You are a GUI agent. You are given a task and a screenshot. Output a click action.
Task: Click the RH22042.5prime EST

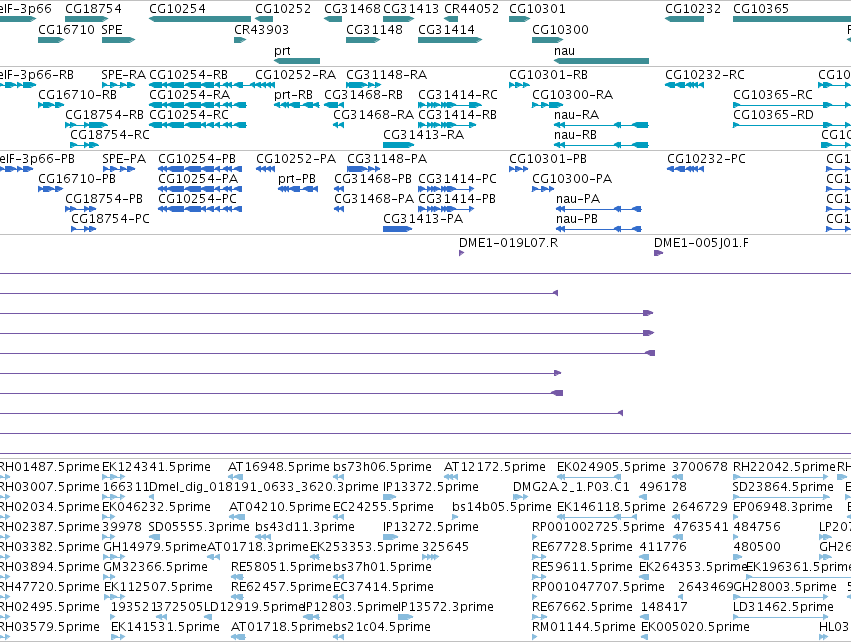780,477
